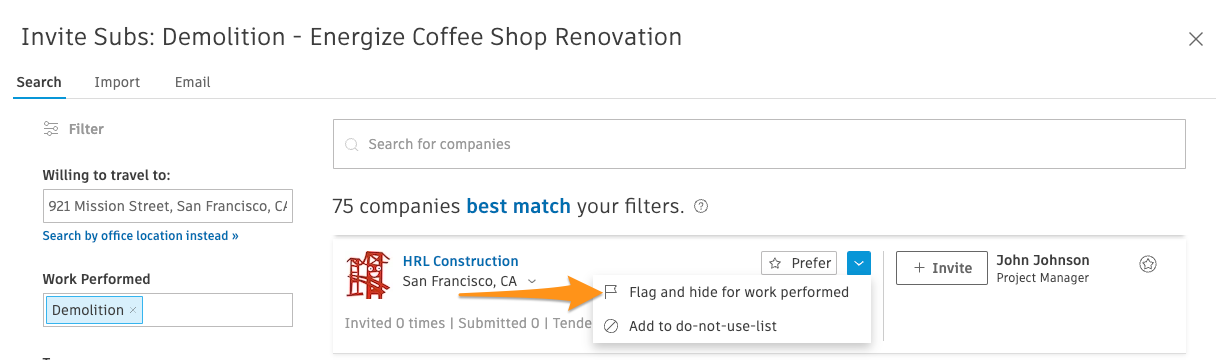The height and width of the screenshot is (360, 1228).
Task: Invite John Johnson with Invite button
Action: 941,268
